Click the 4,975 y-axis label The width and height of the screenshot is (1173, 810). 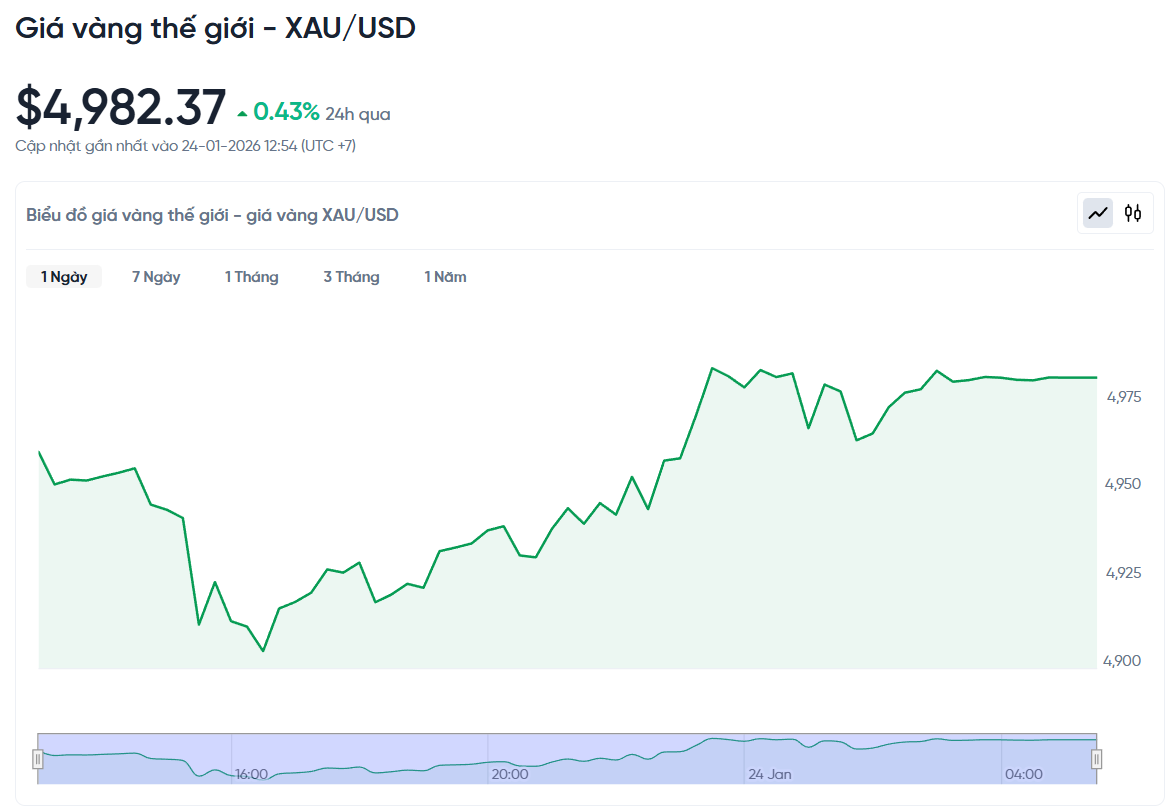click(1124, 397)
